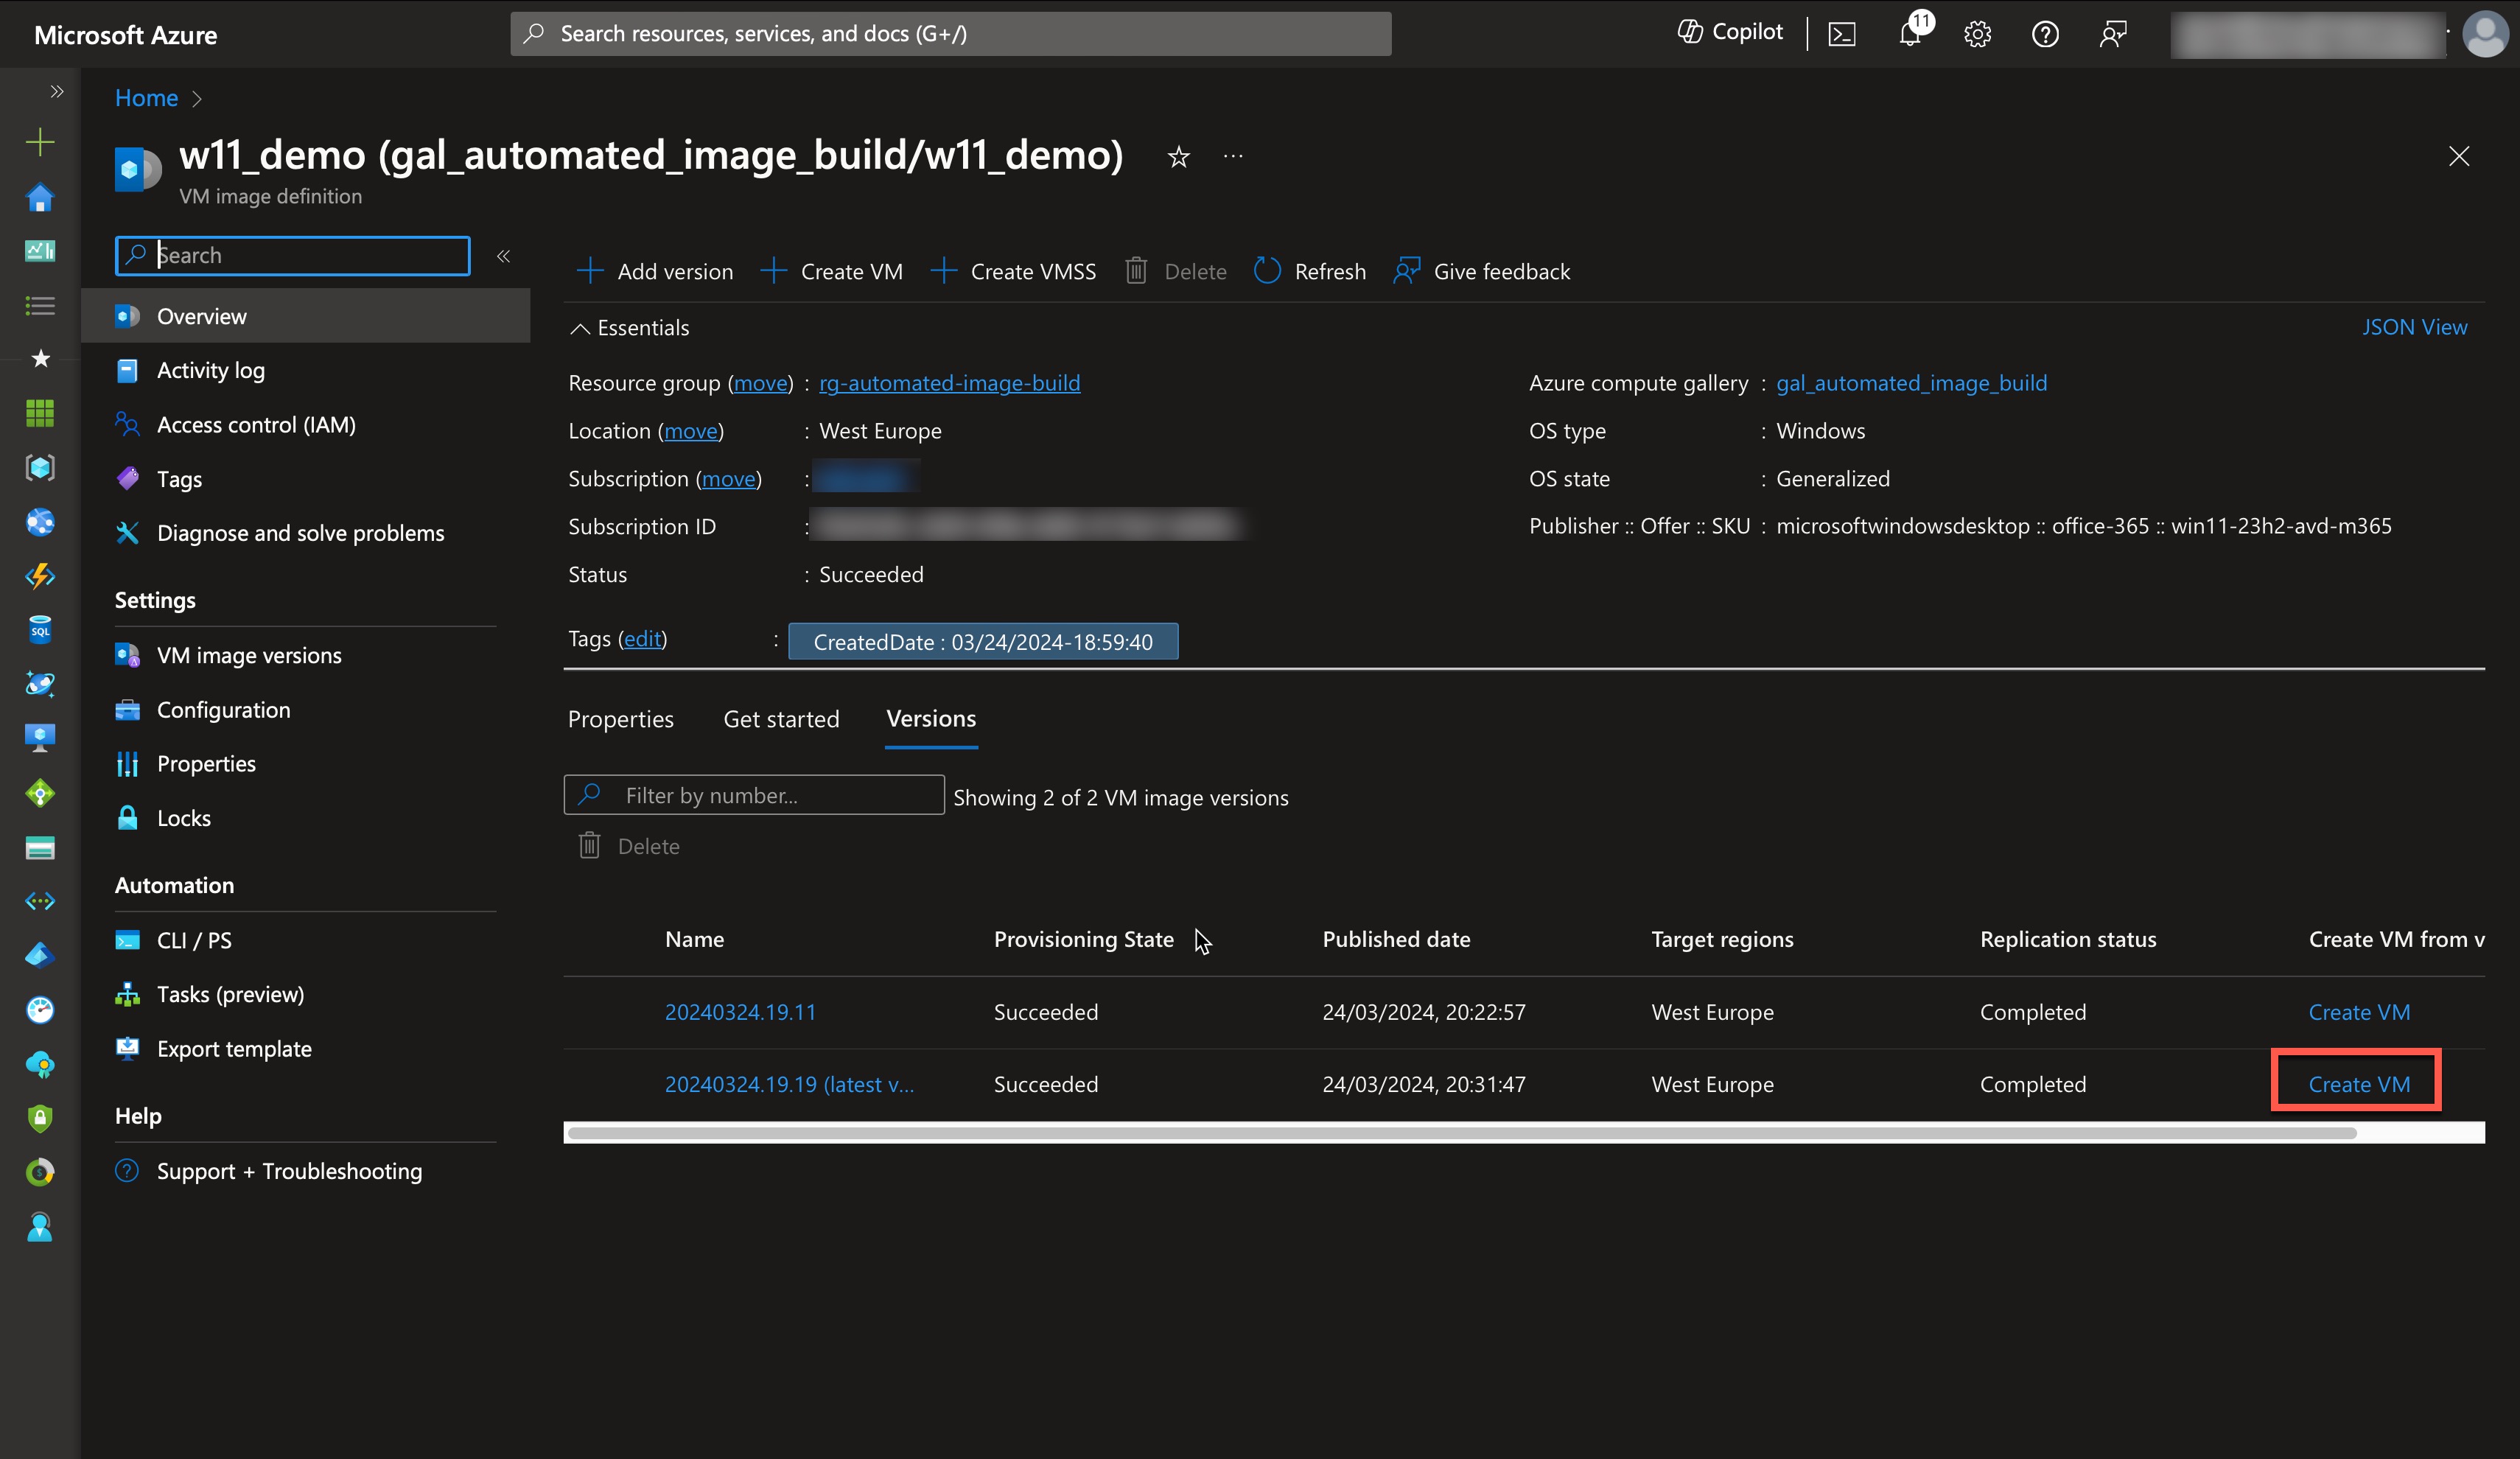Go to Home breadcrumb
Screen dimensions: 2520x1459
(x=146, y=98)
